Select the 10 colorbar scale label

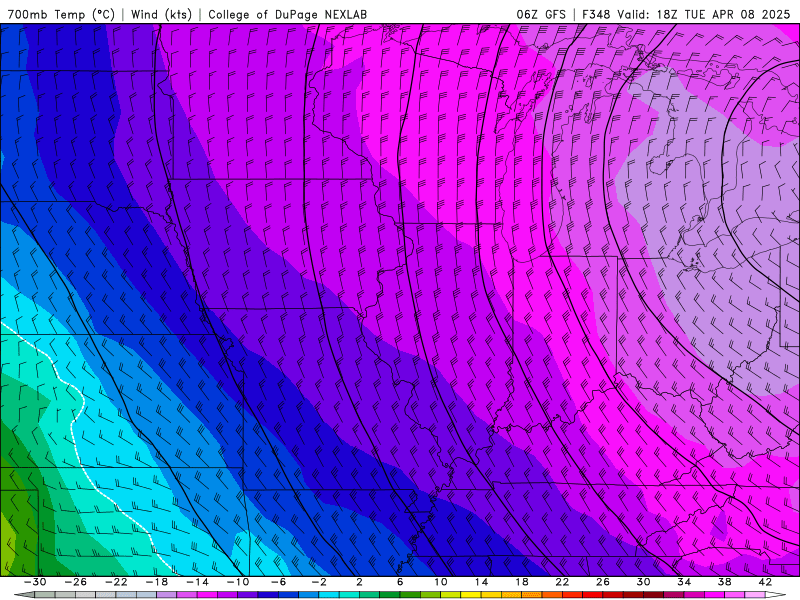click(x=440, y=582)
